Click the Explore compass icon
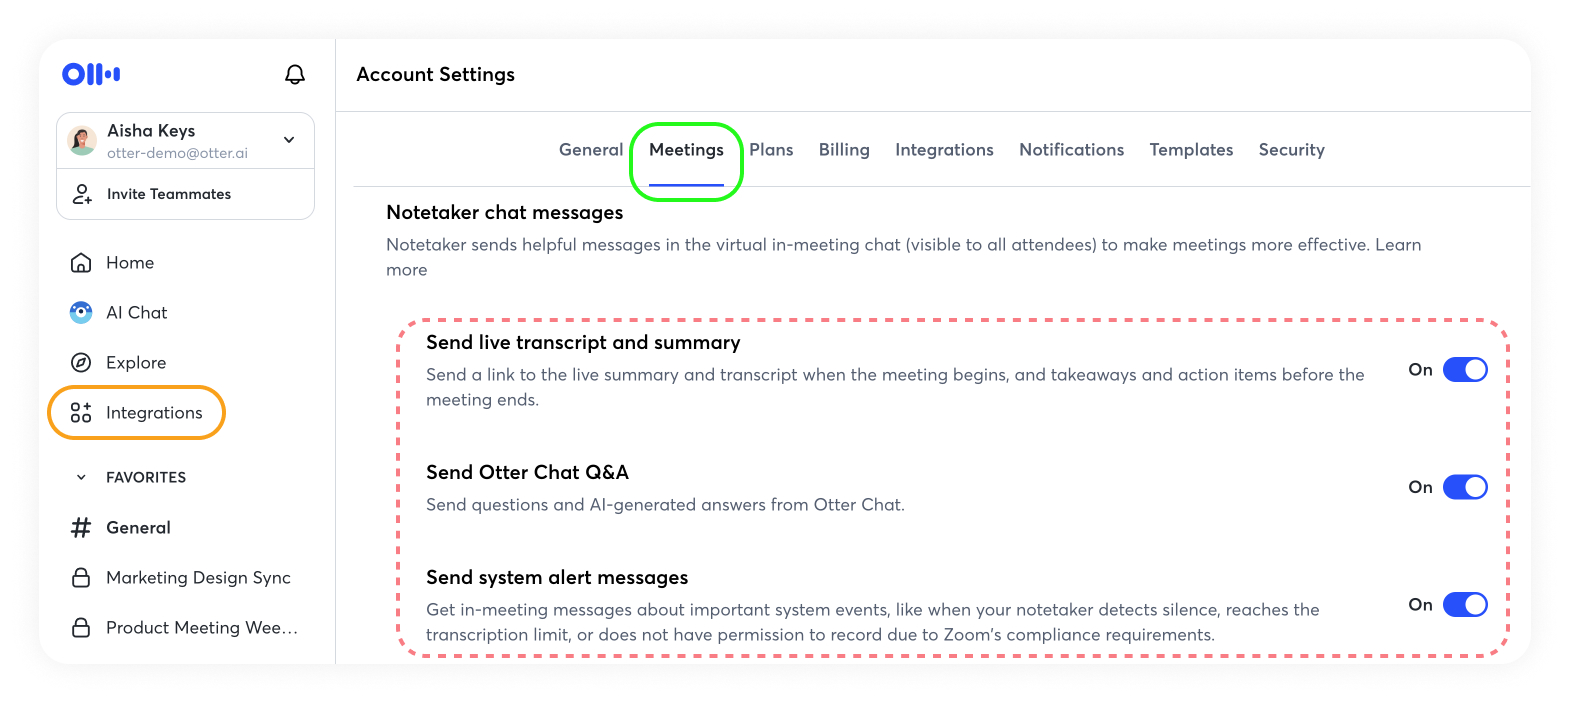The height and width of the screenshot is (703, 1570). point(81,363)
